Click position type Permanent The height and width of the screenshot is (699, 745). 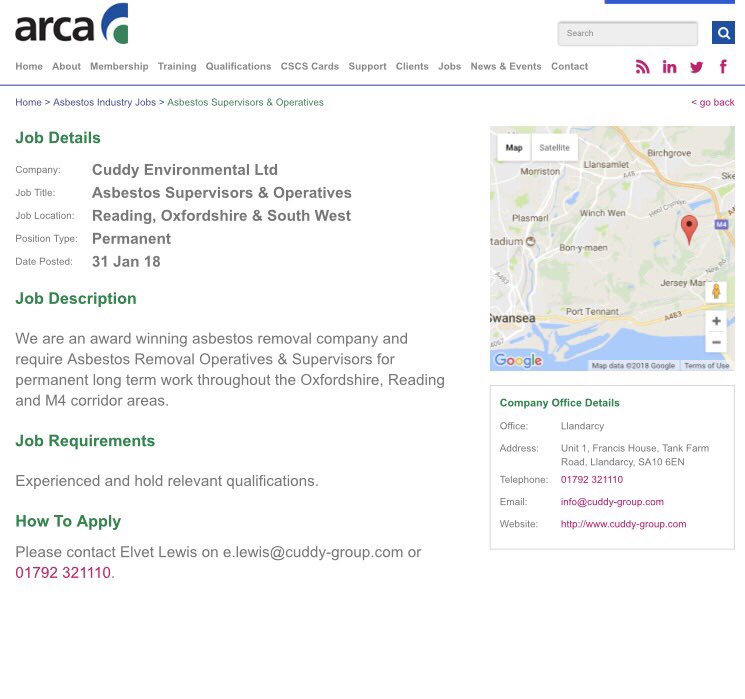click(132, 239)
